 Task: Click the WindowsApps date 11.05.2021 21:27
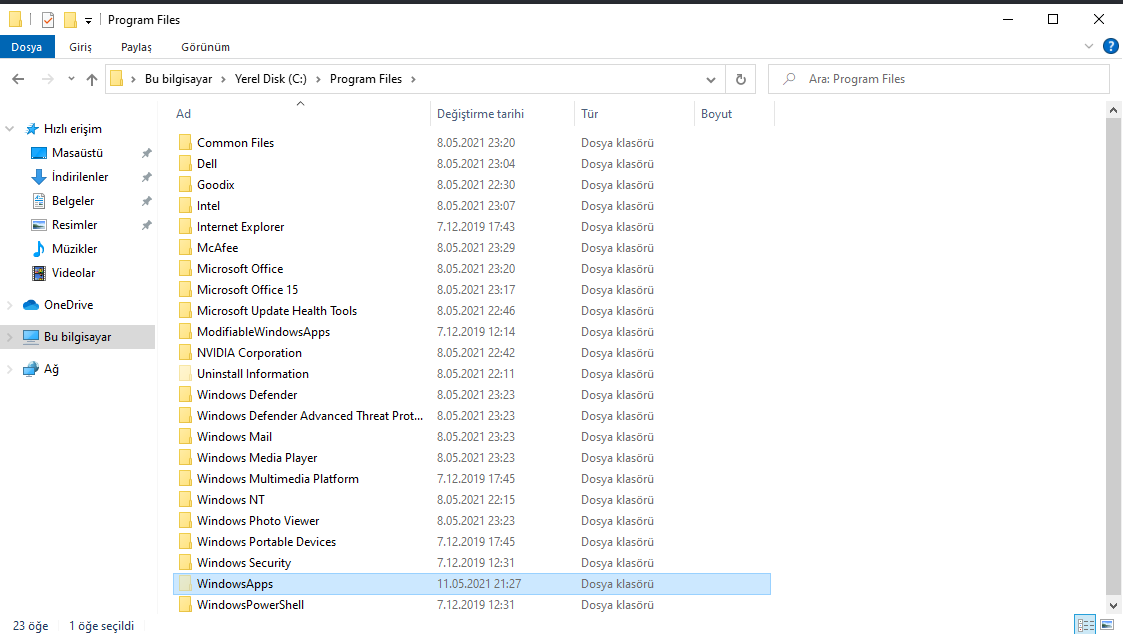point(479,584)
